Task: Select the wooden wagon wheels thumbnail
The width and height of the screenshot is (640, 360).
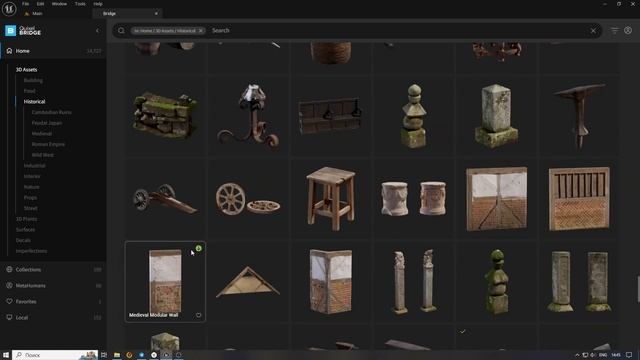Action: coord(248,199)
